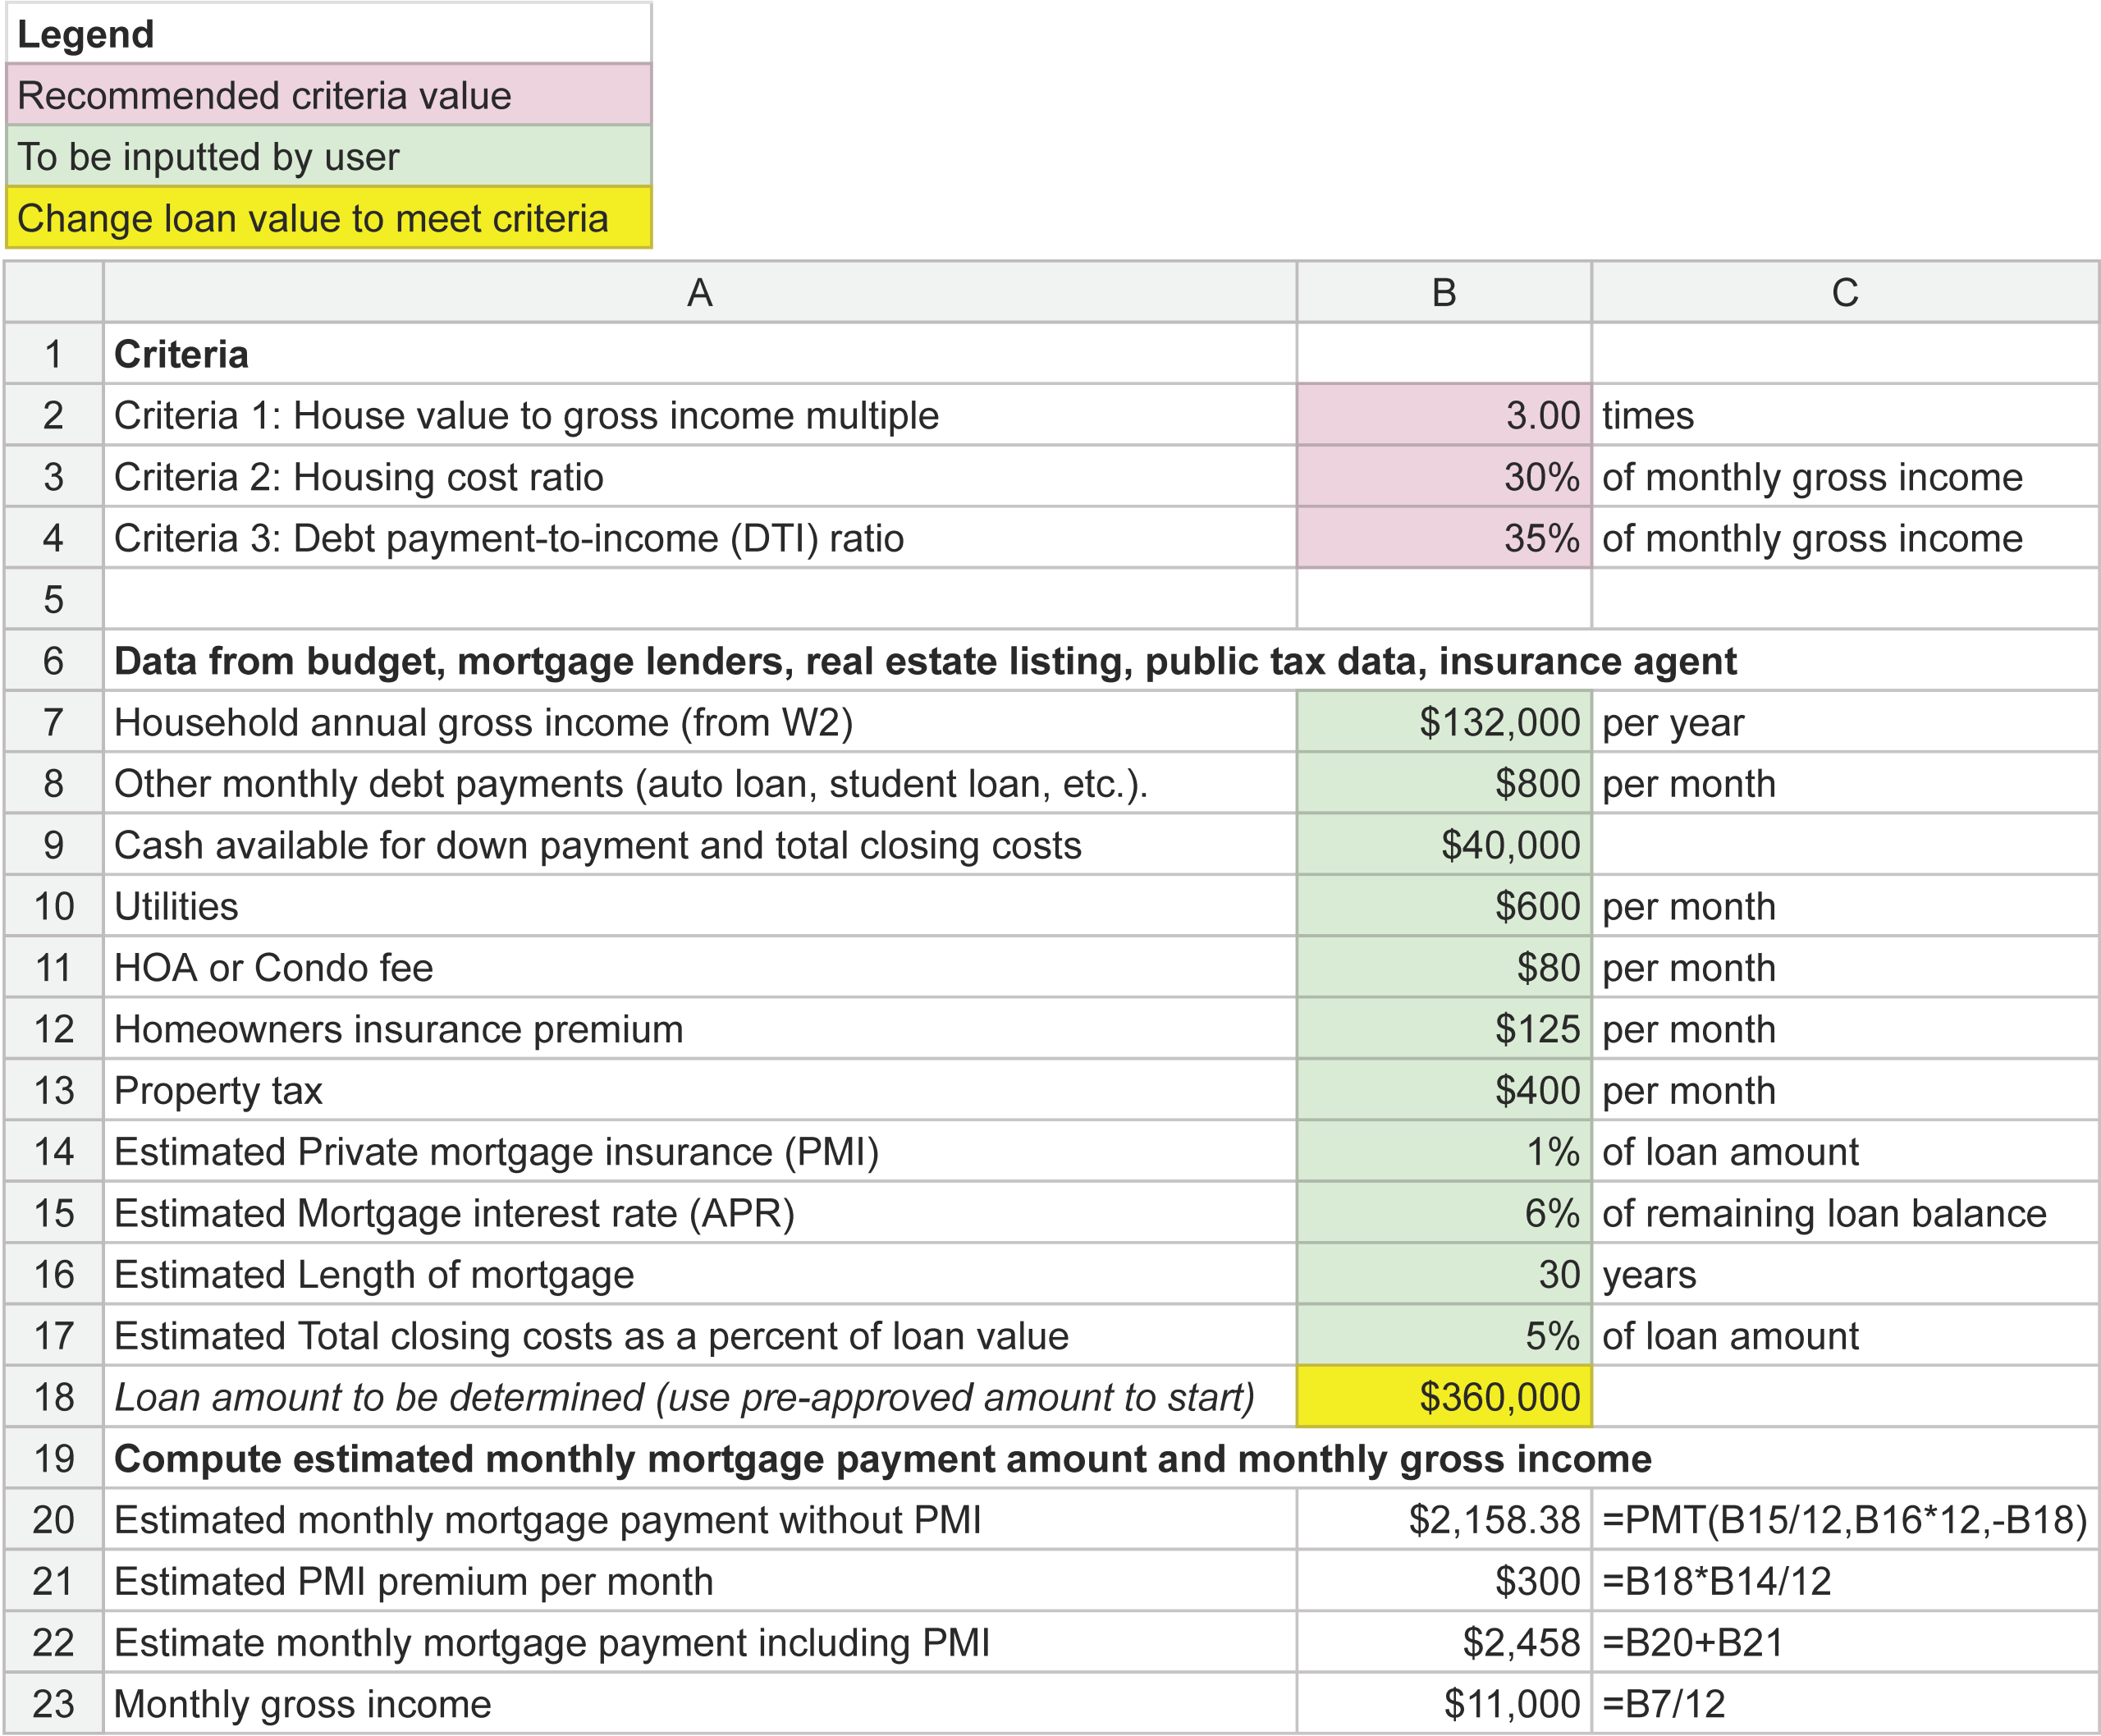Viewport: 2101px width, 1736px height.
Task: Select the yellow loan amount cell $360,000
Action: tap(1443, 1397)
